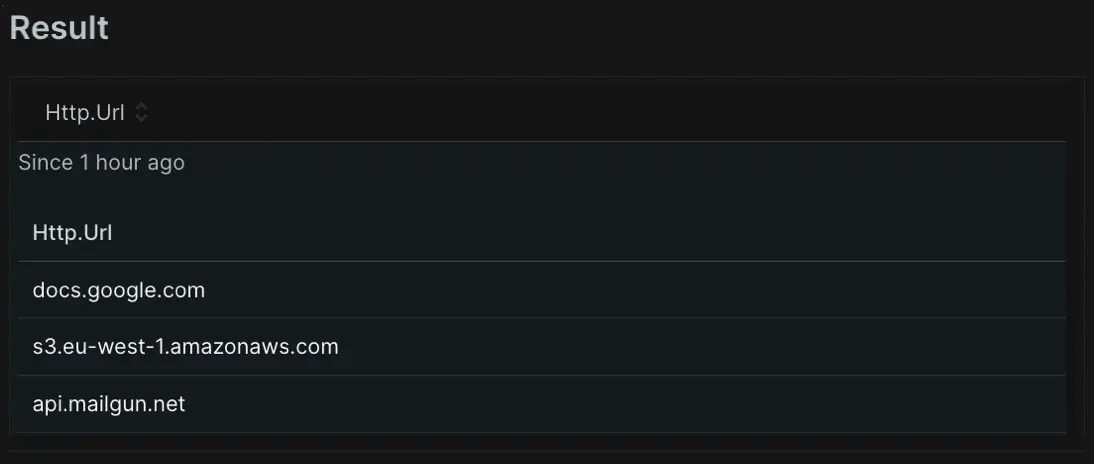Sort the table by the Http.Url column header
This screenshot has height=464, width=1094.
coord(85,113)
